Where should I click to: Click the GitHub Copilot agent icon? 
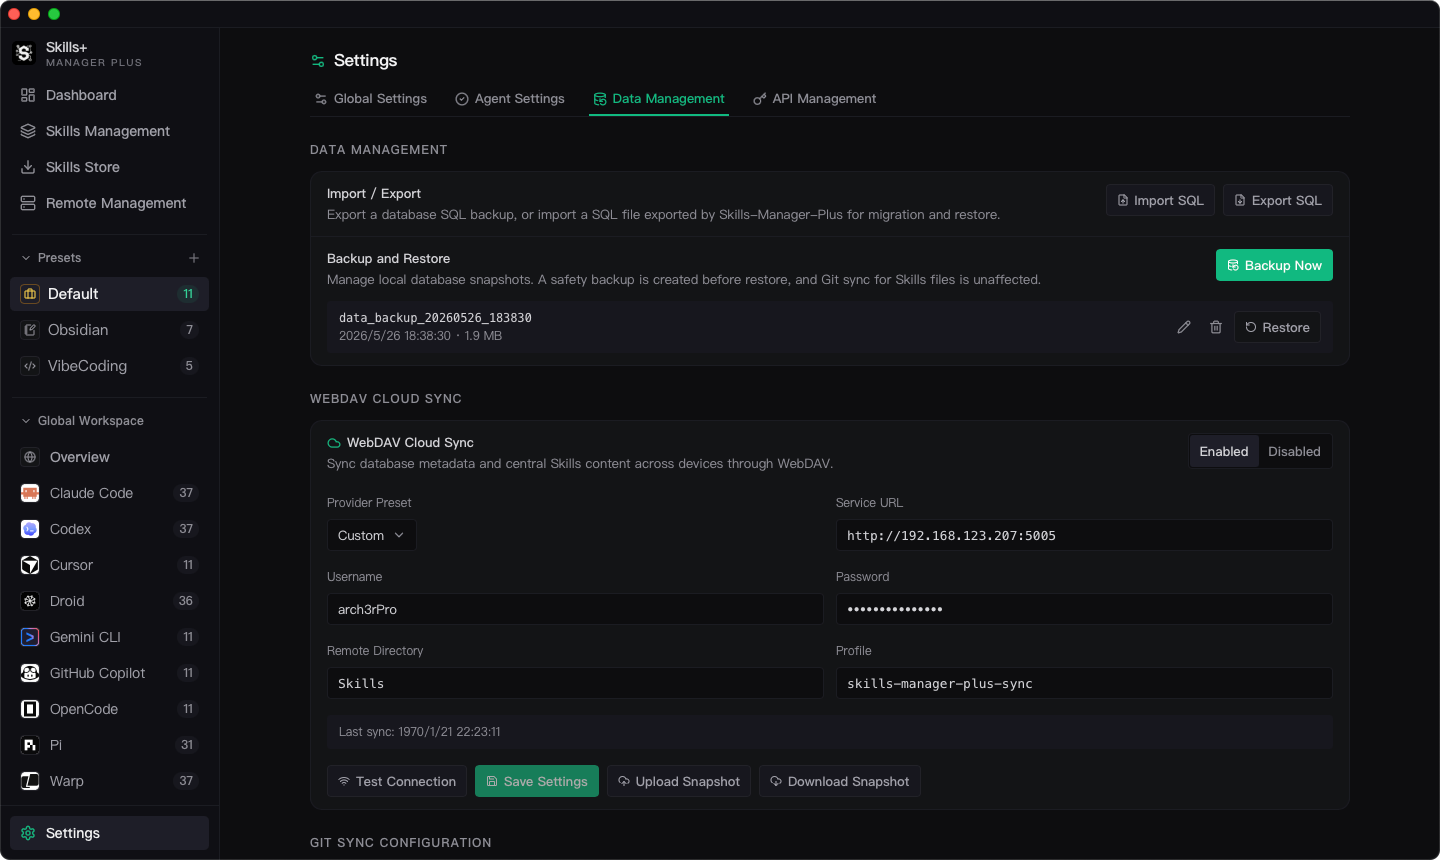[x=30, y=673]
